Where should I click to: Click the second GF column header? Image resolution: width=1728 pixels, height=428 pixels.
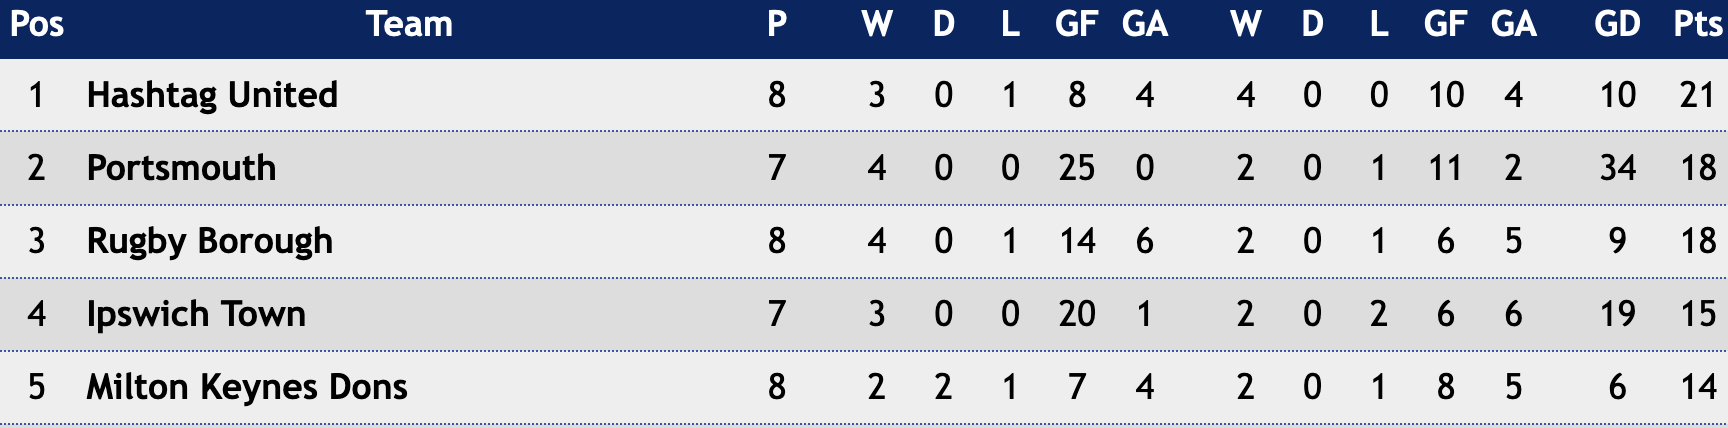tap(1445, 24)
